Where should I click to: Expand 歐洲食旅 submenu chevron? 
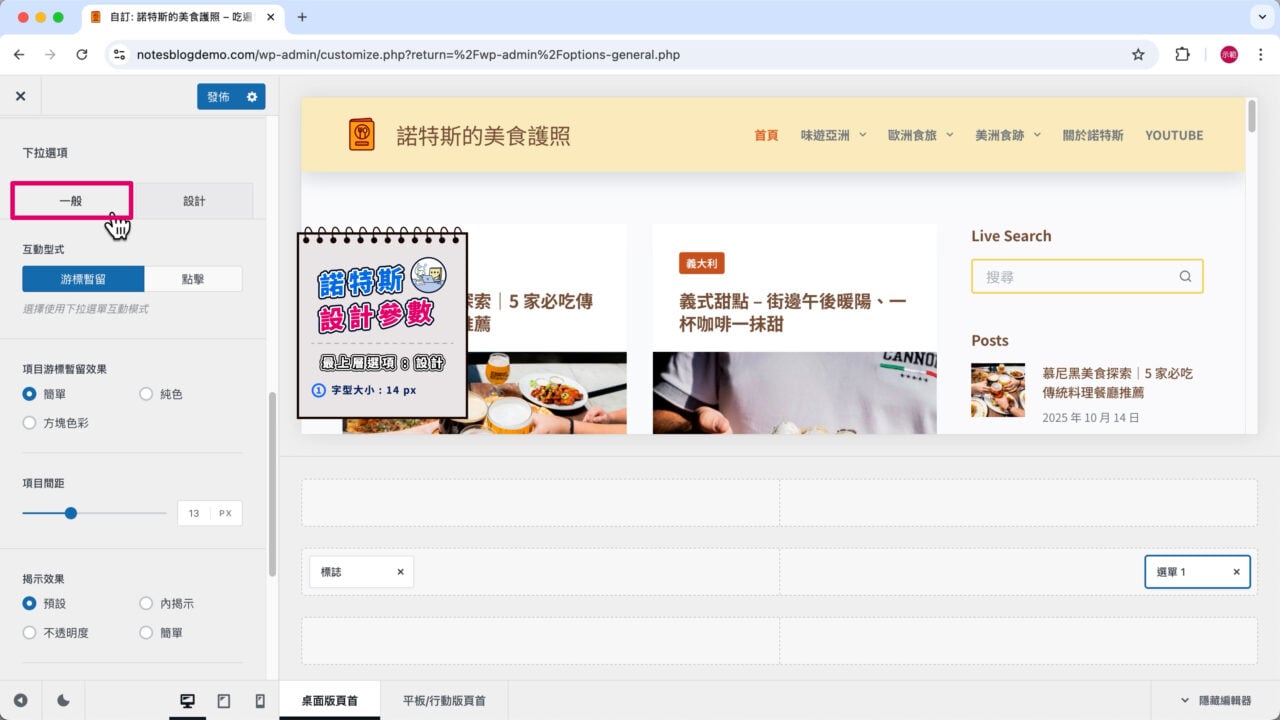pyautogui.click(x=949, y=135)
